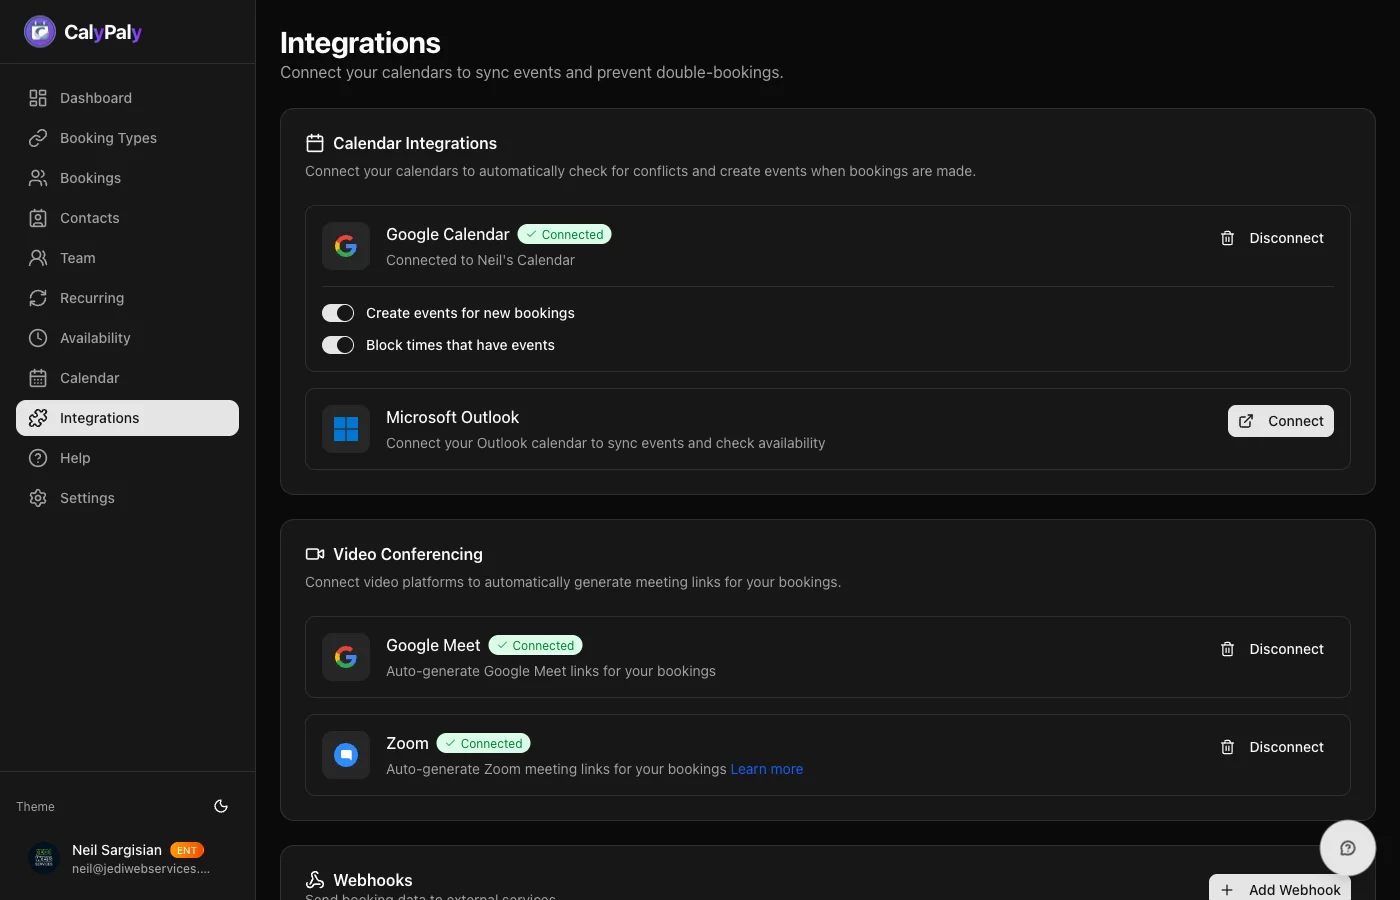The height and width of the screenshot is (900, 1400).
Task: Open the Bookings page from sidebar
Action: coord(90,177)
